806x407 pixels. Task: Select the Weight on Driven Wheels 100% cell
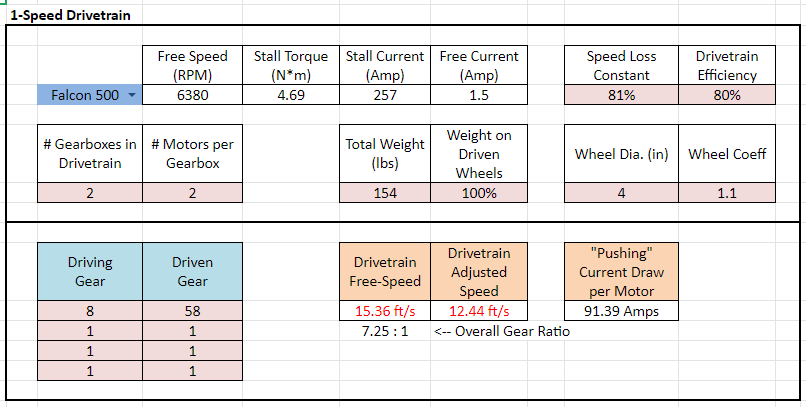(480, 194)
